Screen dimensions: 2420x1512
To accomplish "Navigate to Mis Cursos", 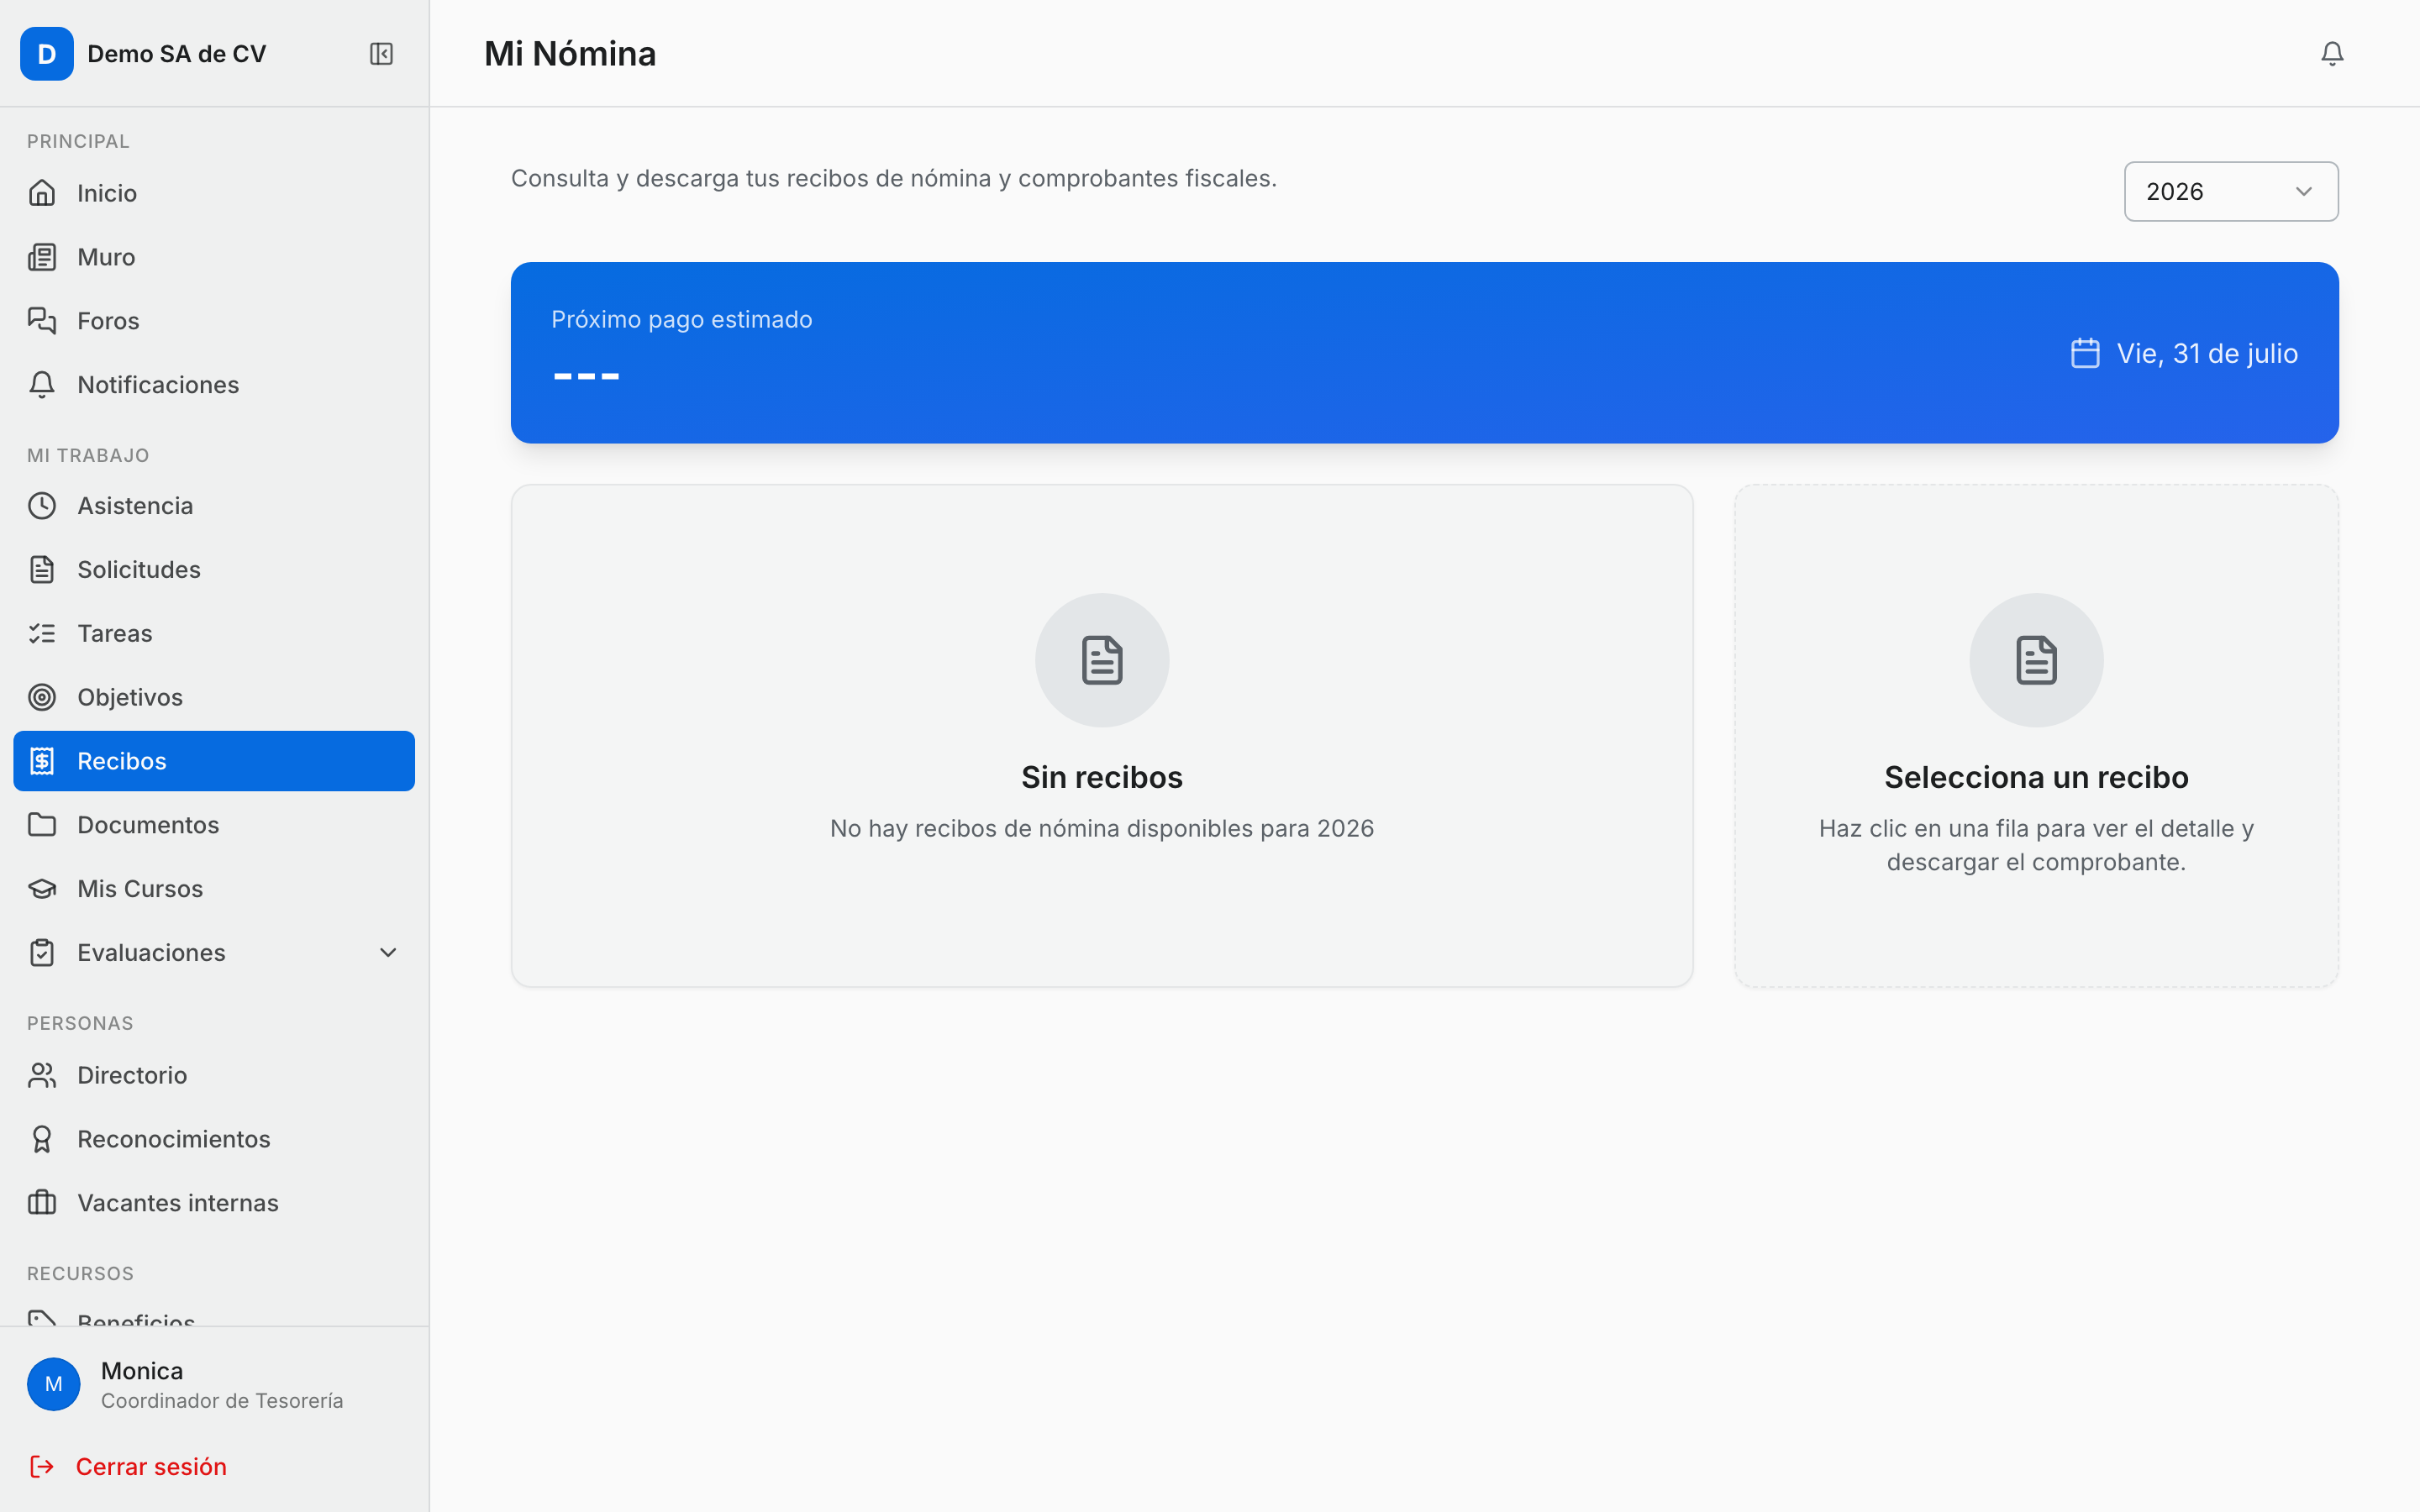I will [214, 889].
